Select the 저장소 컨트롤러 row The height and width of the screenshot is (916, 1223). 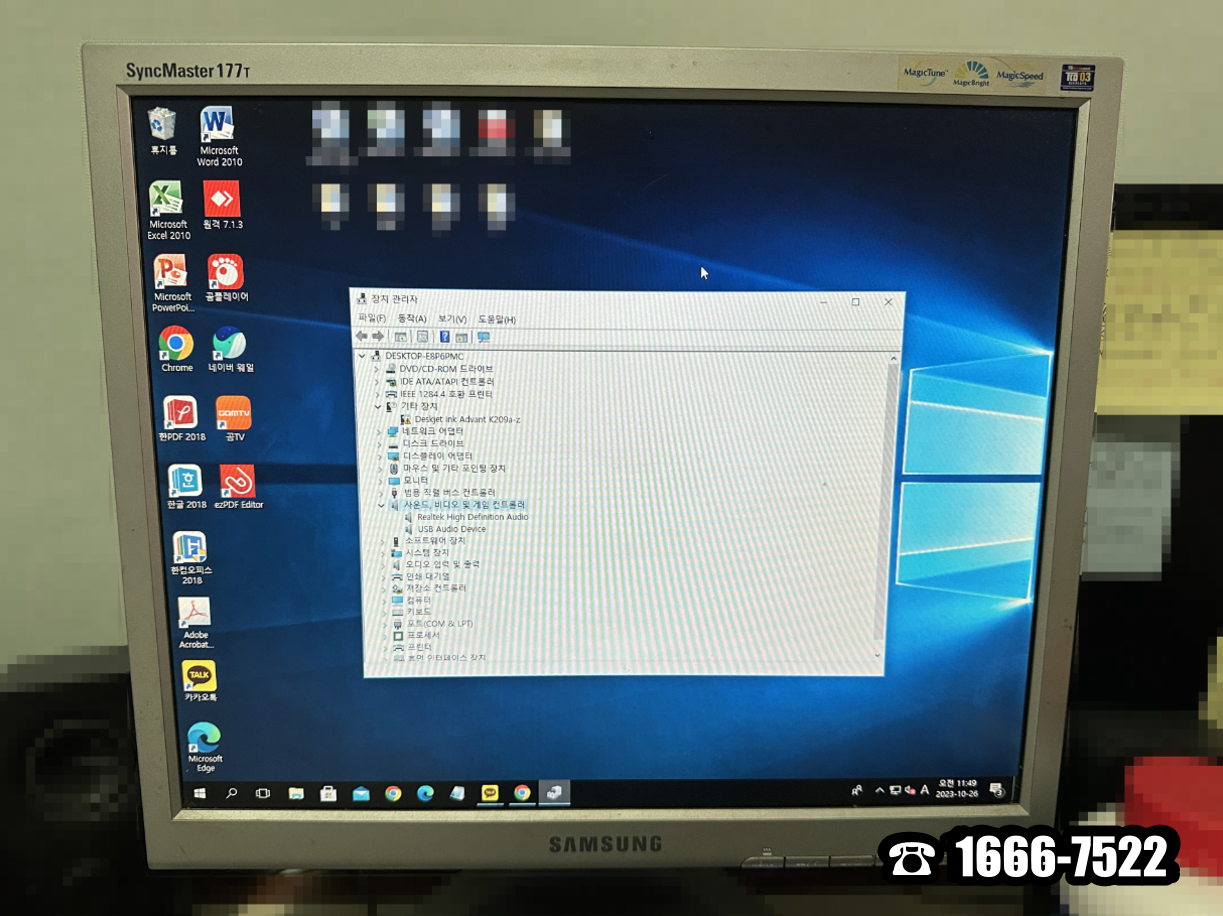click(429, 588)
